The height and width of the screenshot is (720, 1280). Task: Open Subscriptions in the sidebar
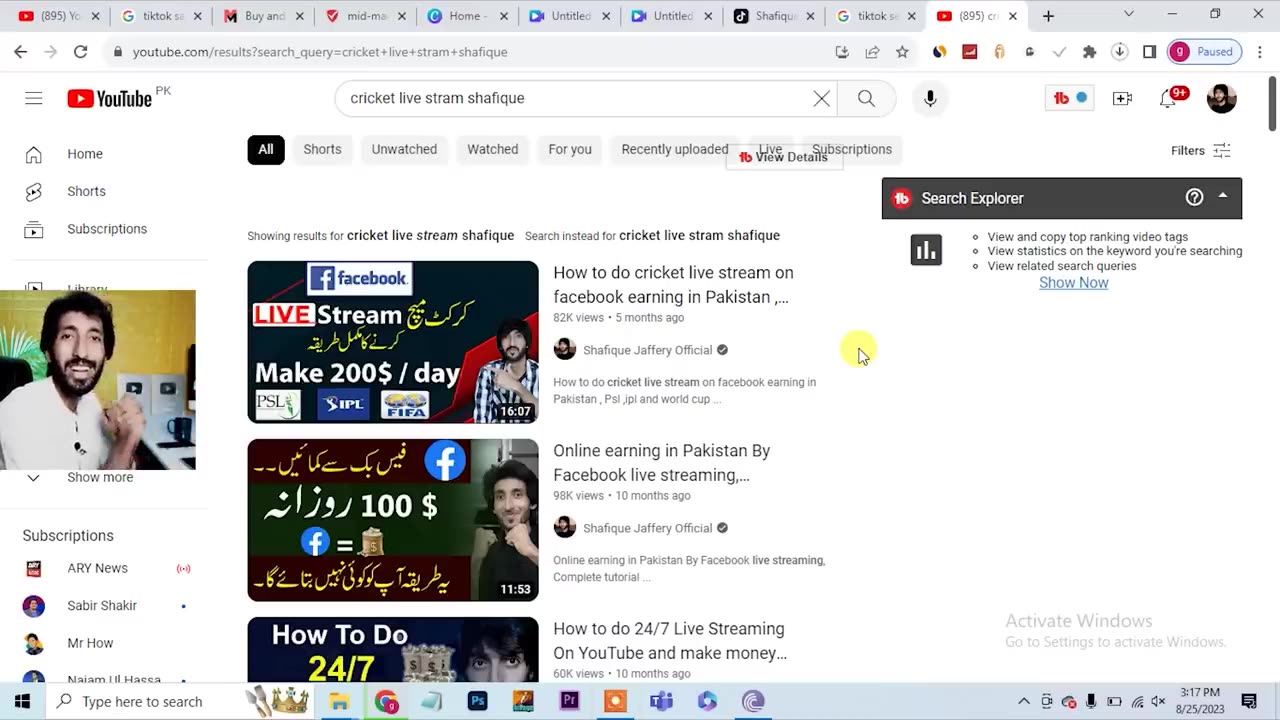click(x=107, y=229)
